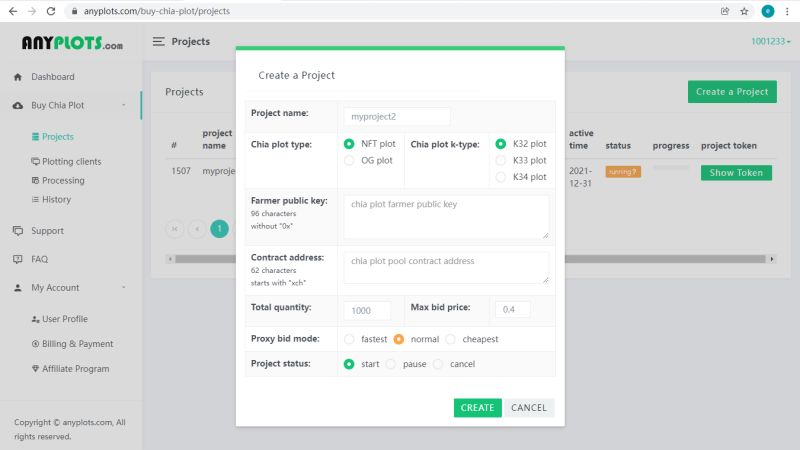Image resolution: width=800 pixels, height=450 pixels.
Task: Bookmark this page with star icon
Action: (x=744, y=11)
